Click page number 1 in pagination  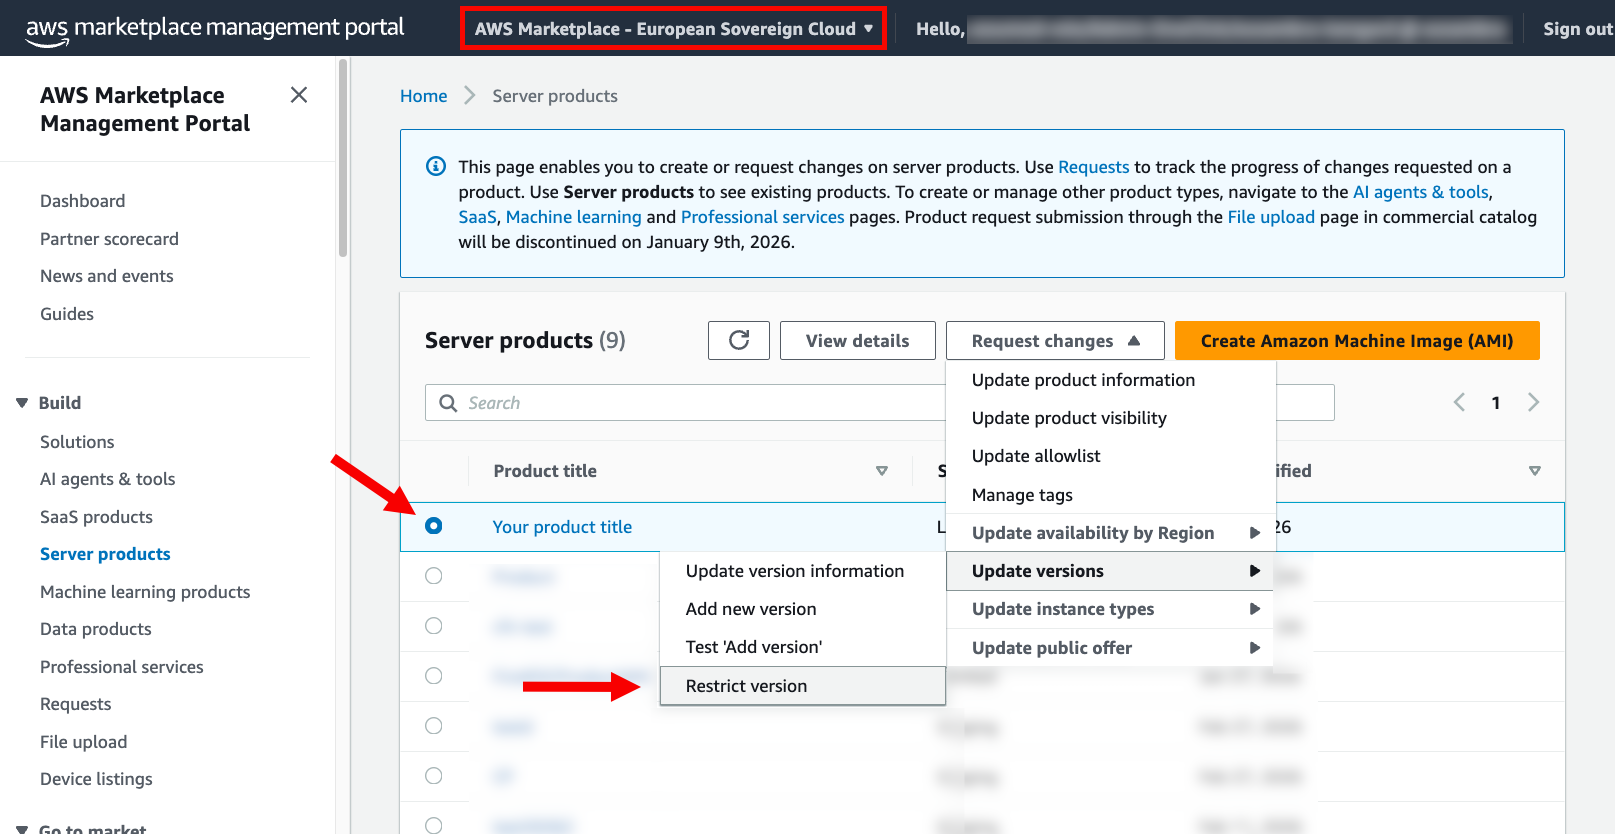click(x=1496, y=403)
